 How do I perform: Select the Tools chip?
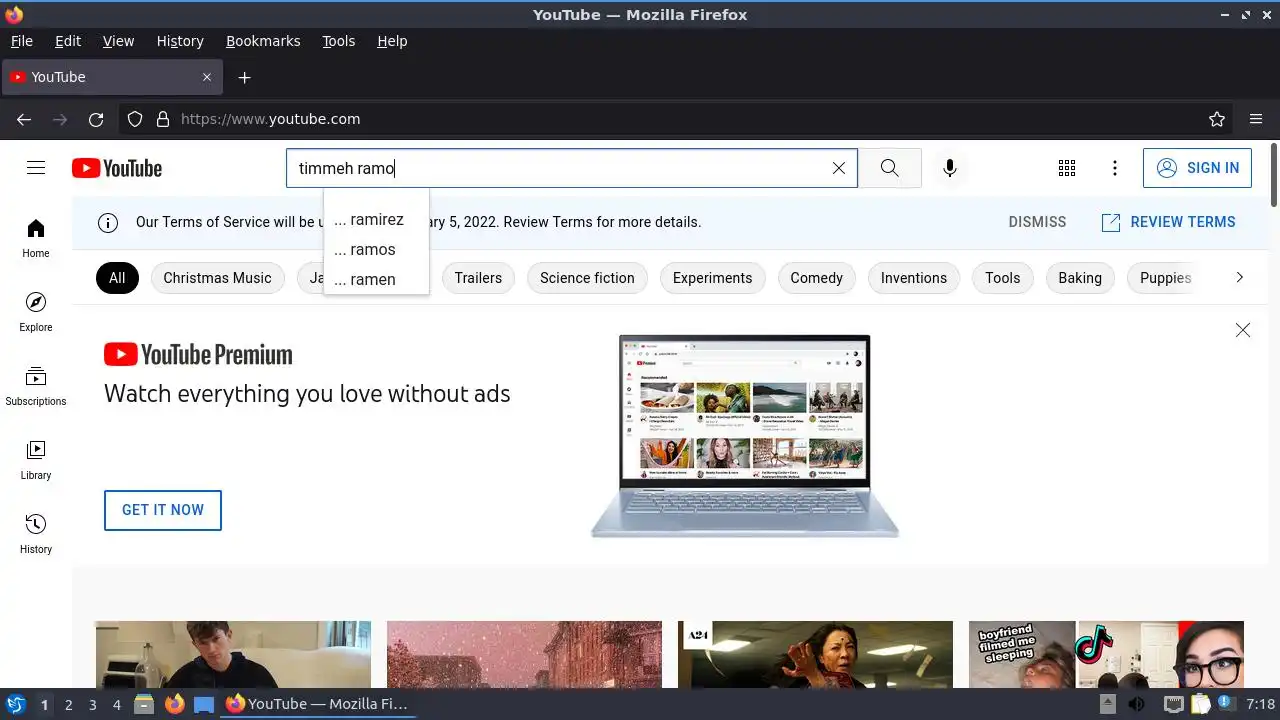coord(1002,278)
